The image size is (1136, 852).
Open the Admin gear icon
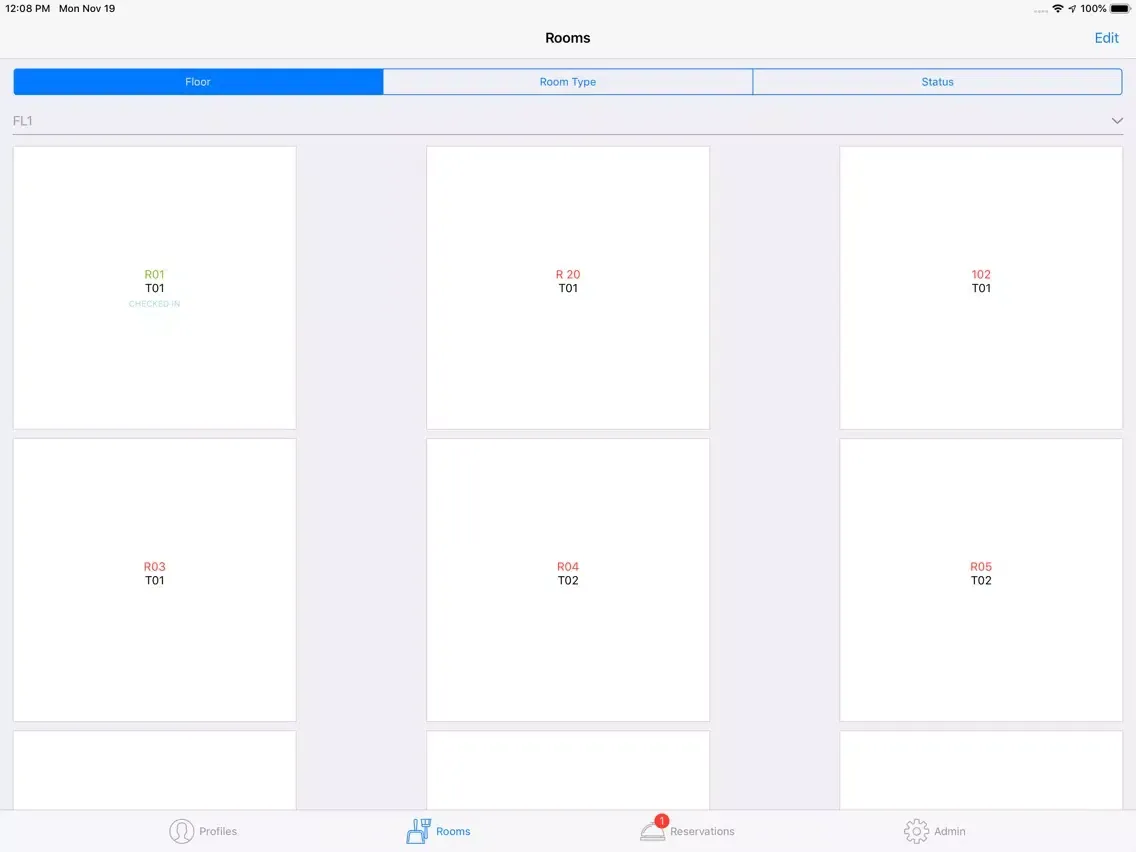[916, 831]
